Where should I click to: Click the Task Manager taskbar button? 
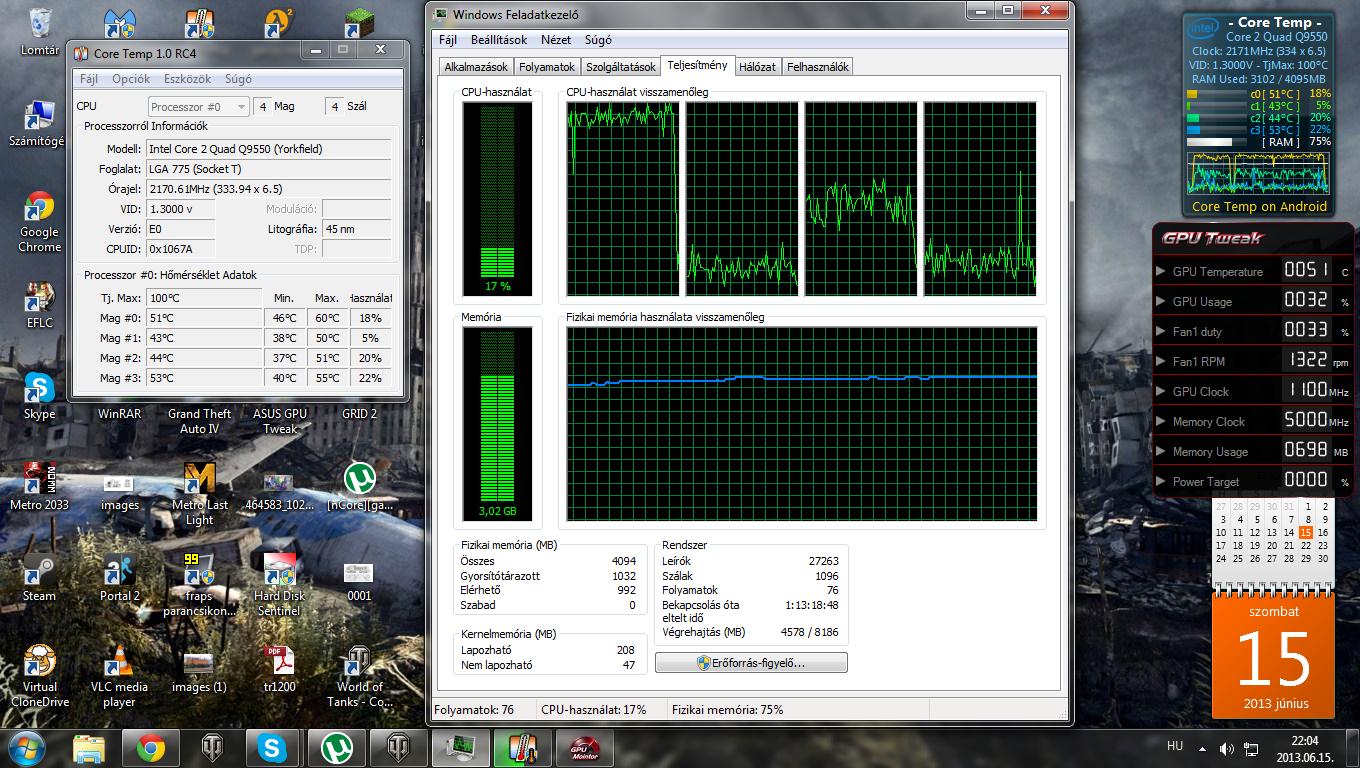click(x=461, y=747)
